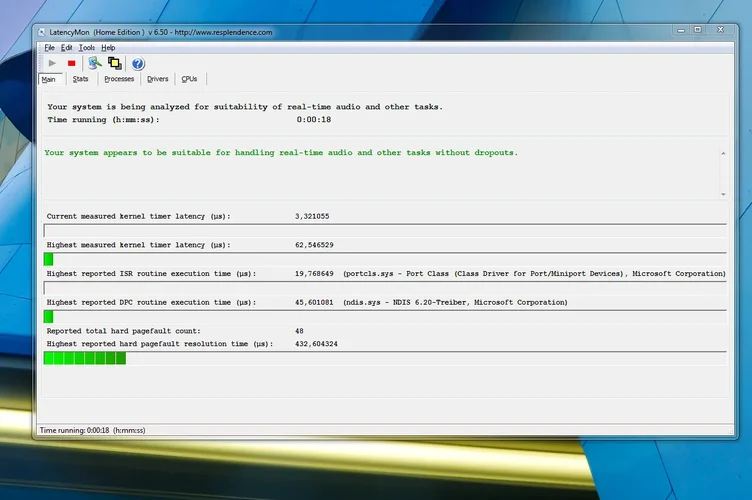Click the LatencyMon app icon in title bar
752x500 pixels.
(x=43, y=32)
